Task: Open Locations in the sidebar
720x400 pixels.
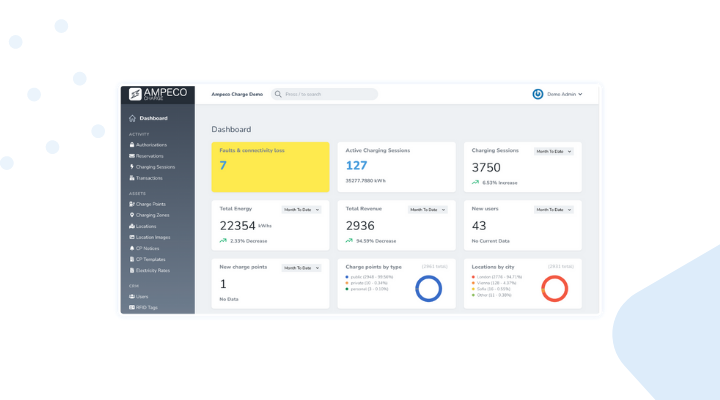Action: click(x=146, y=226)
